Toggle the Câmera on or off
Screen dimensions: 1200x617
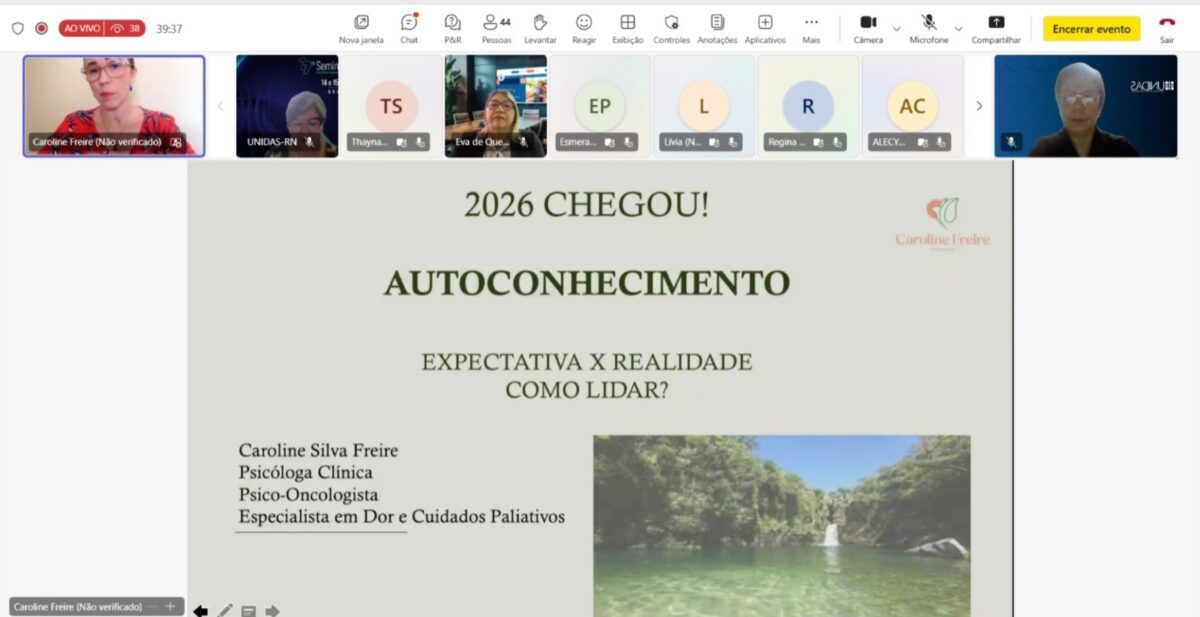tap(868, 28)
